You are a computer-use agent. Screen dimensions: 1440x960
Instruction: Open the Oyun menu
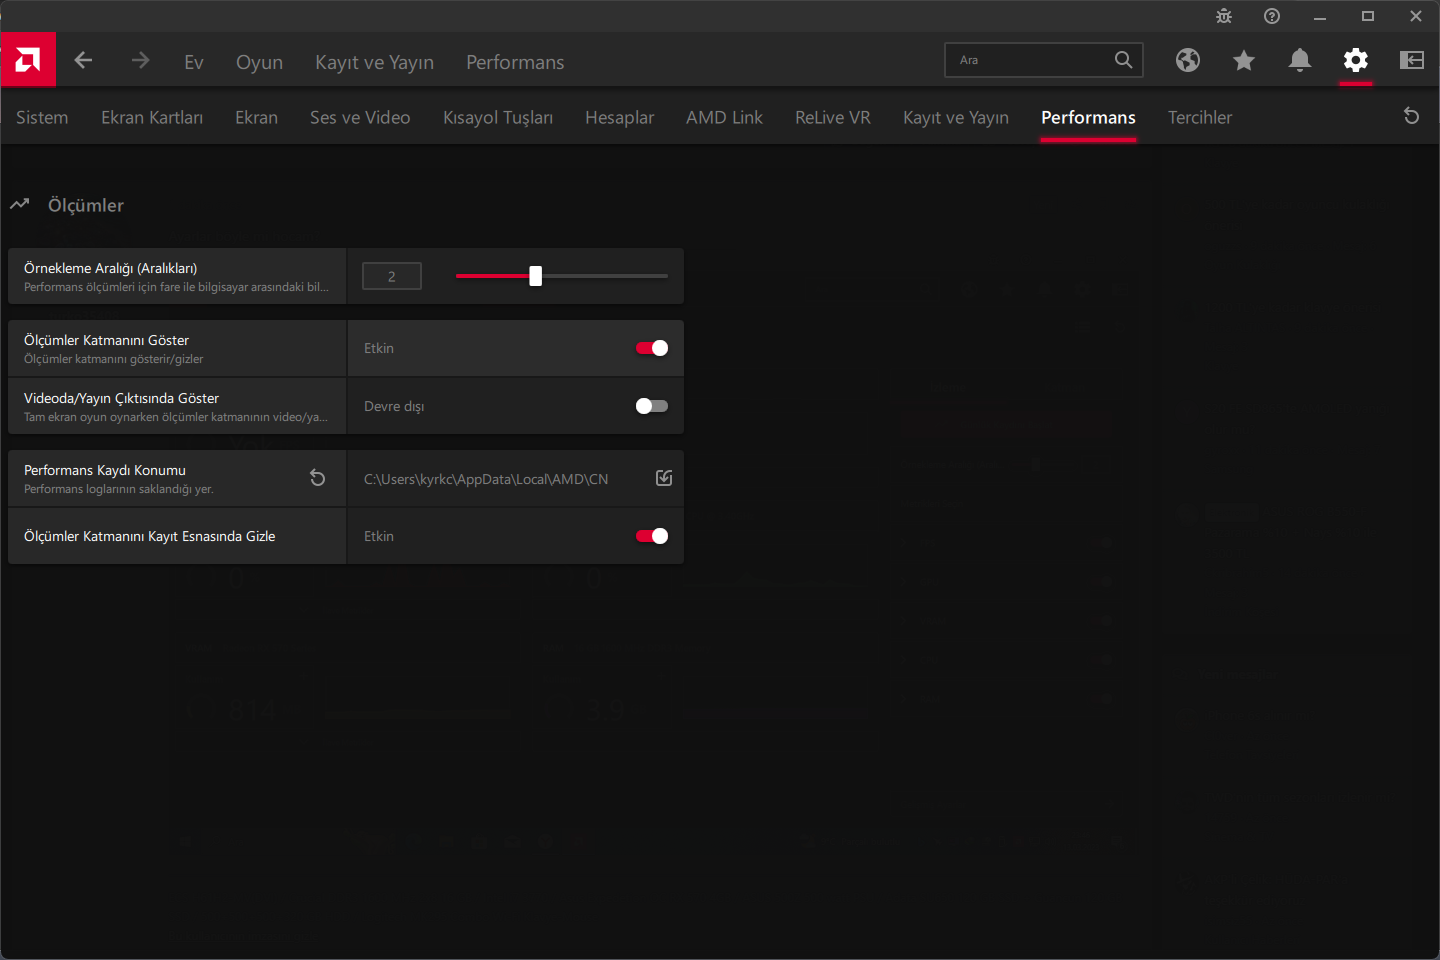[259, 62]
